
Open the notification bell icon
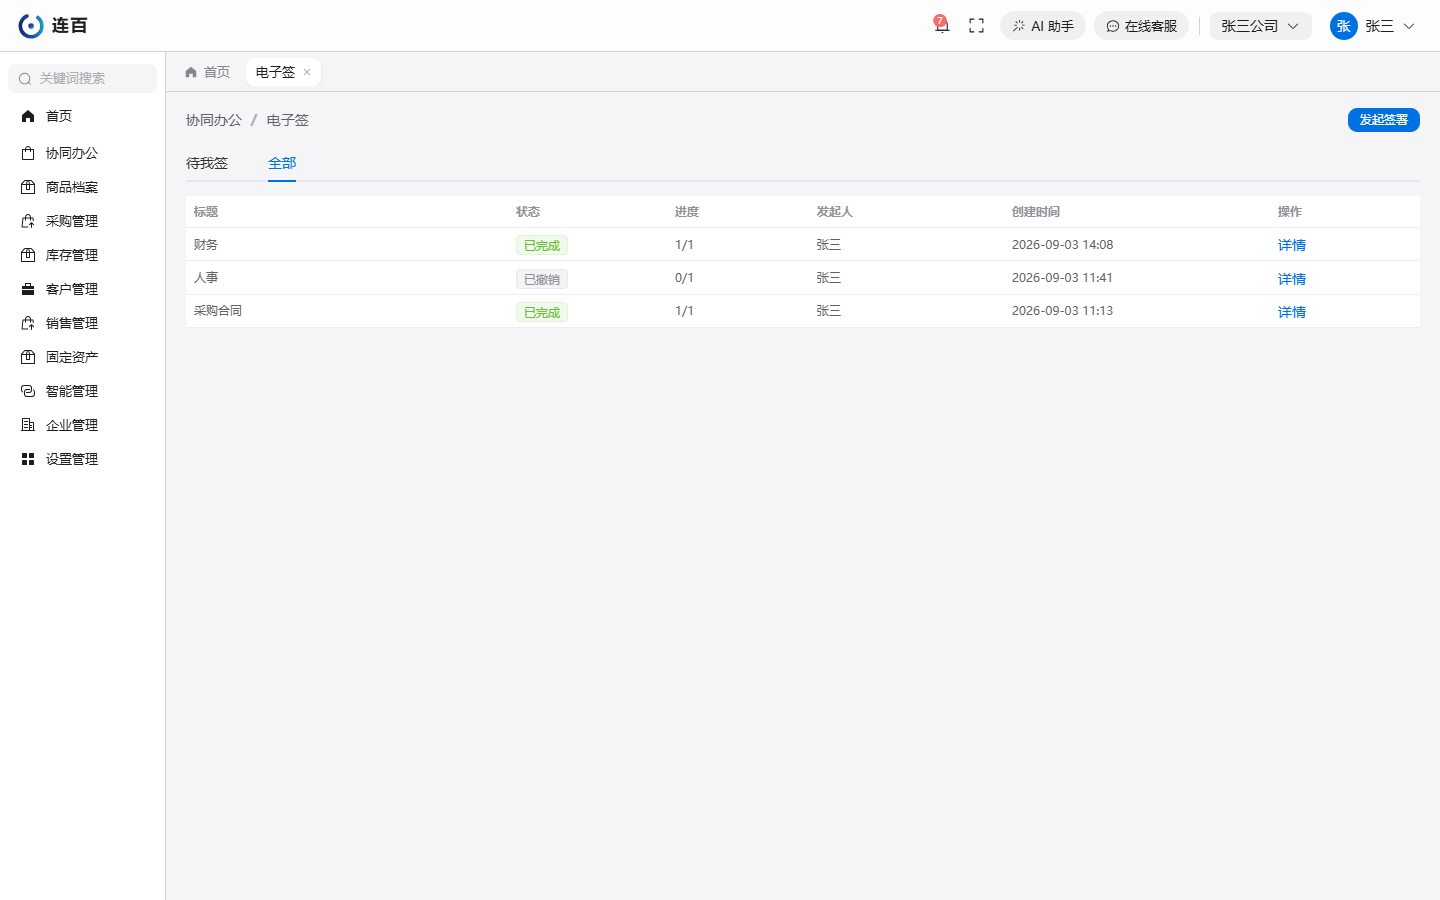(941, 26)
